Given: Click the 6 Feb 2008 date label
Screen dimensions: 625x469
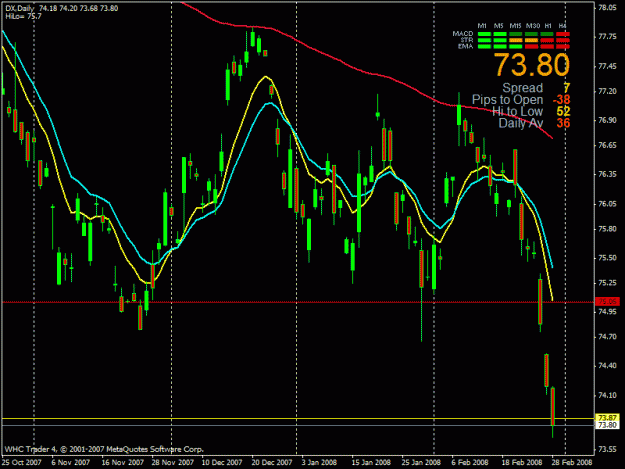Looking at the screenshot, I should tap(470, 462).
